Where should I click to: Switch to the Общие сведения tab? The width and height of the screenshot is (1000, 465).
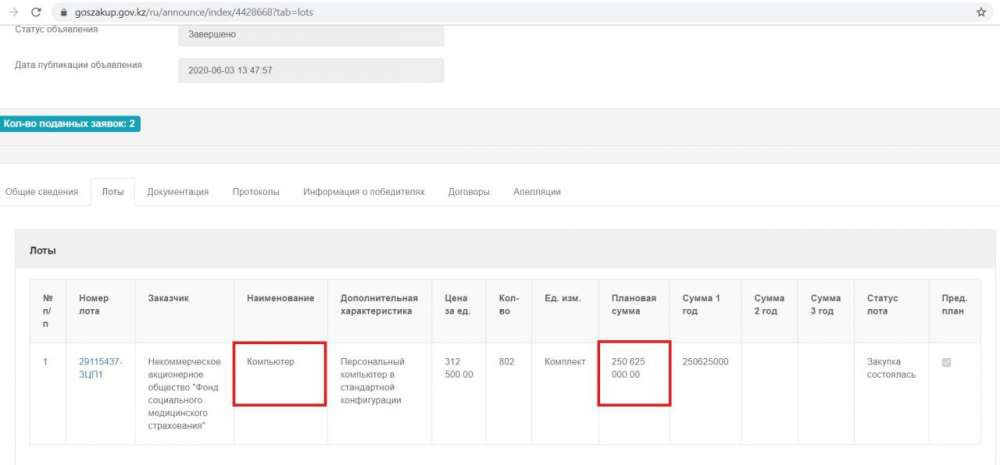(x=42, y=192)
